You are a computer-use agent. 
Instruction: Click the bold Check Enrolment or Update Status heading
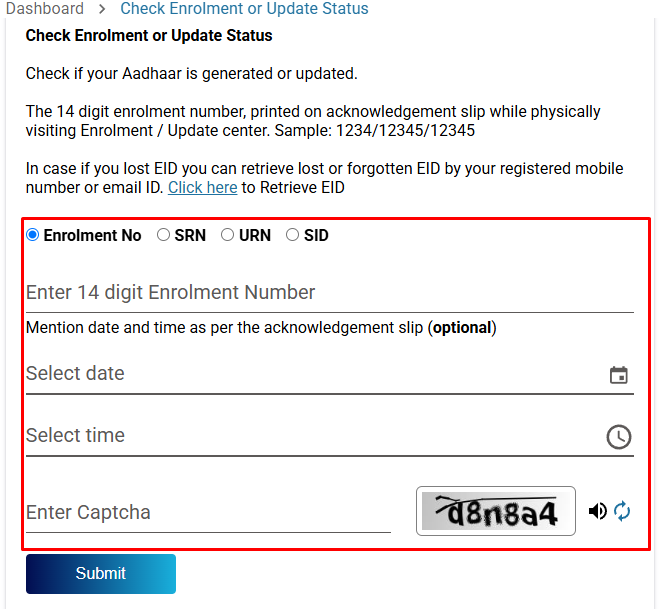coord(149,36)
